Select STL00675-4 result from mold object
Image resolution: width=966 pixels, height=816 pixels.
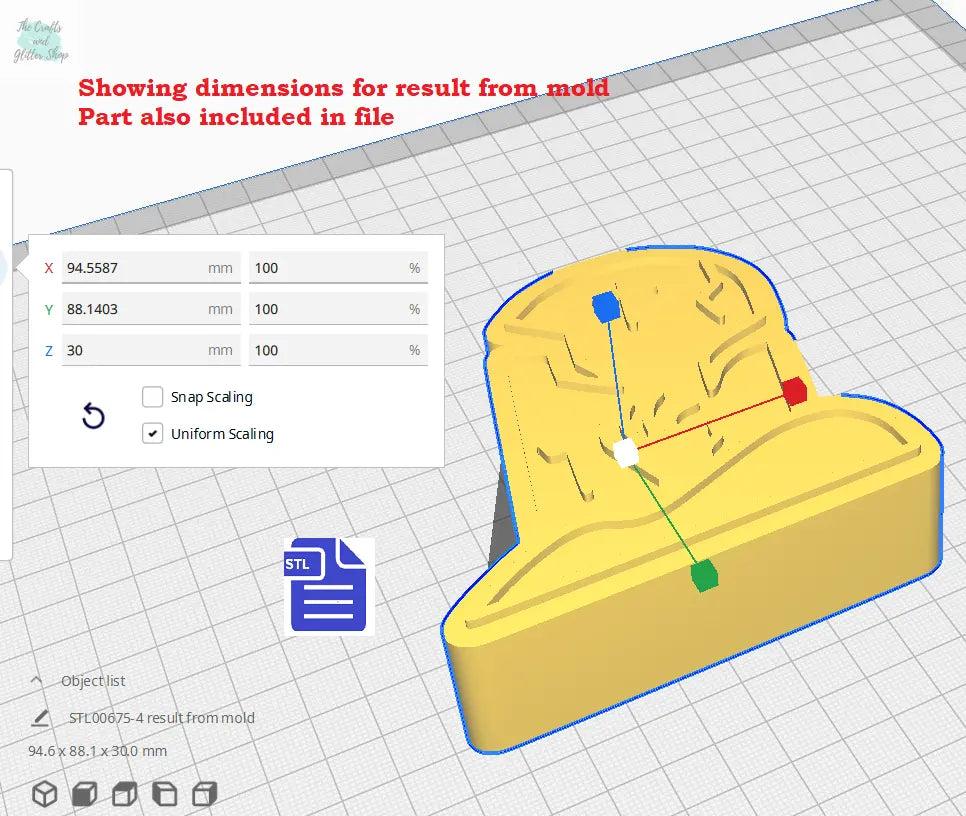(161, 718)
